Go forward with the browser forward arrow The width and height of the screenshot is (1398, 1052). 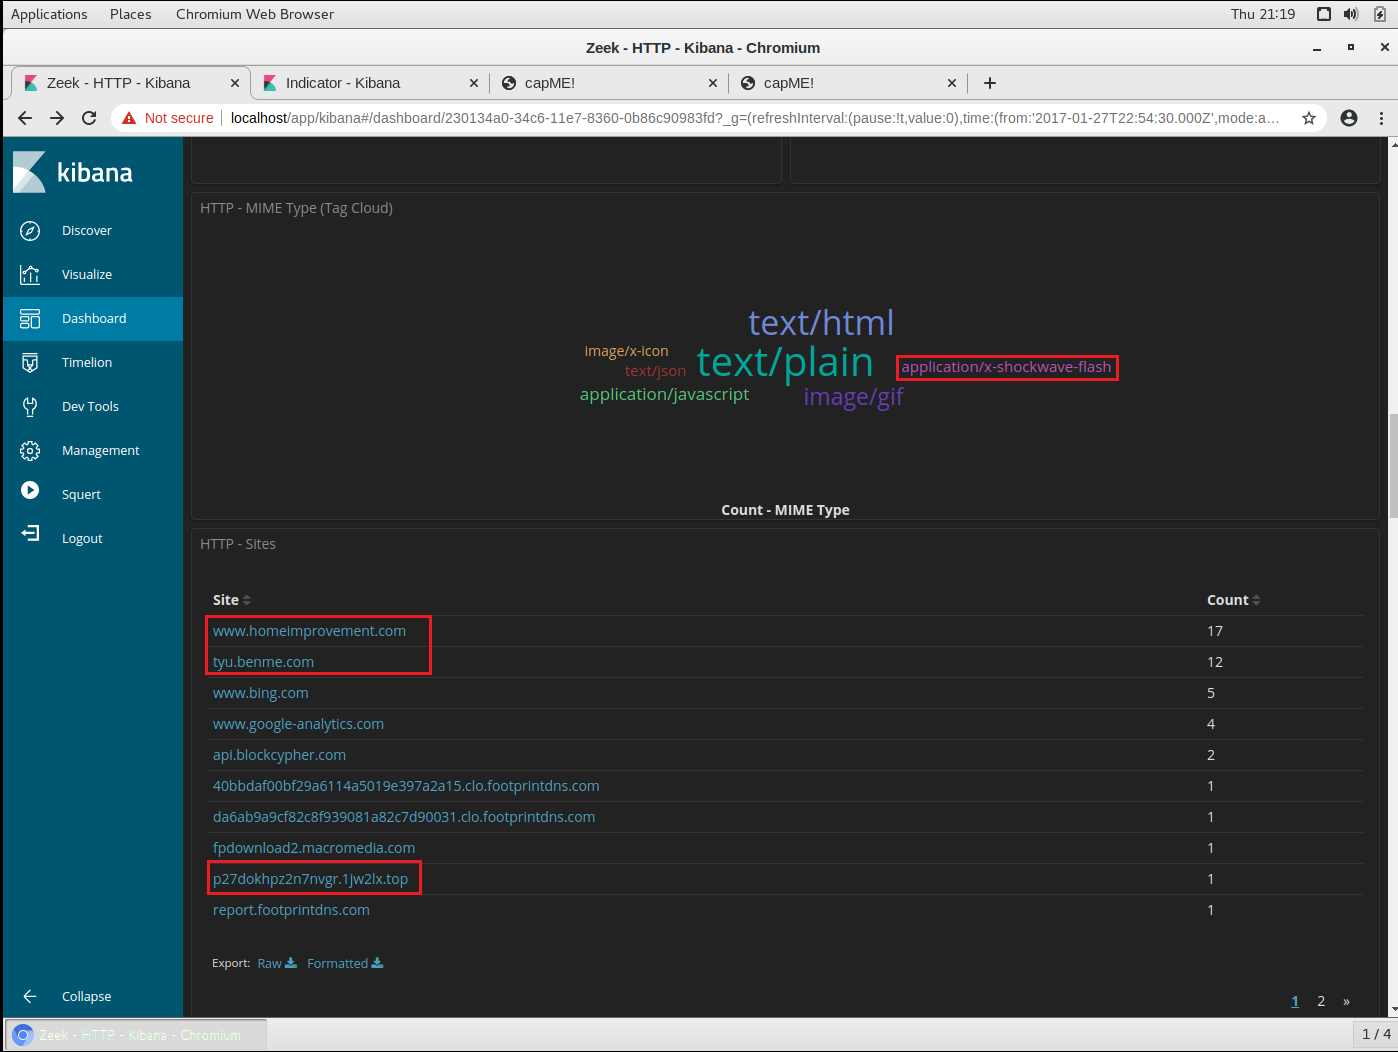[57, 118]
